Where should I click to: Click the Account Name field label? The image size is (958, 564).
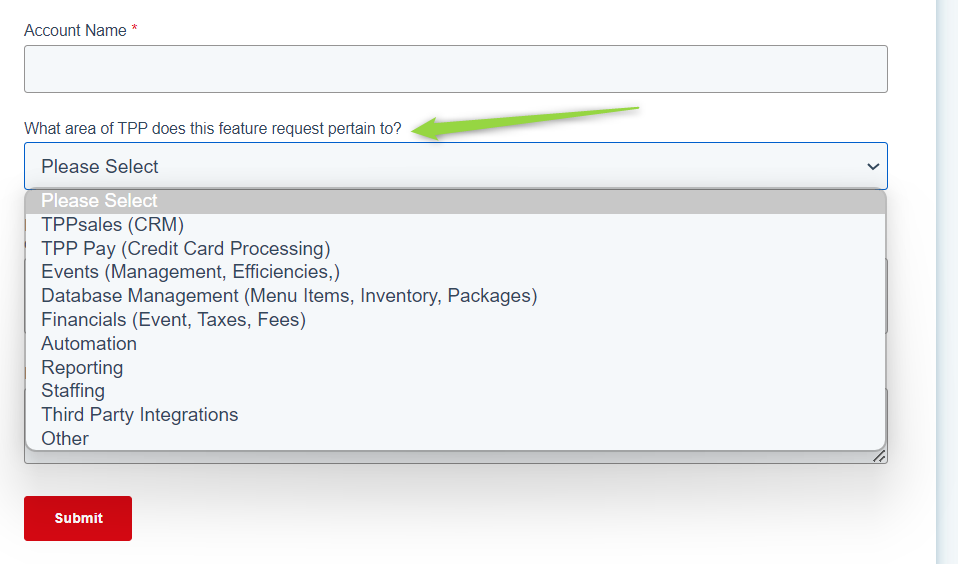[75, 31]
